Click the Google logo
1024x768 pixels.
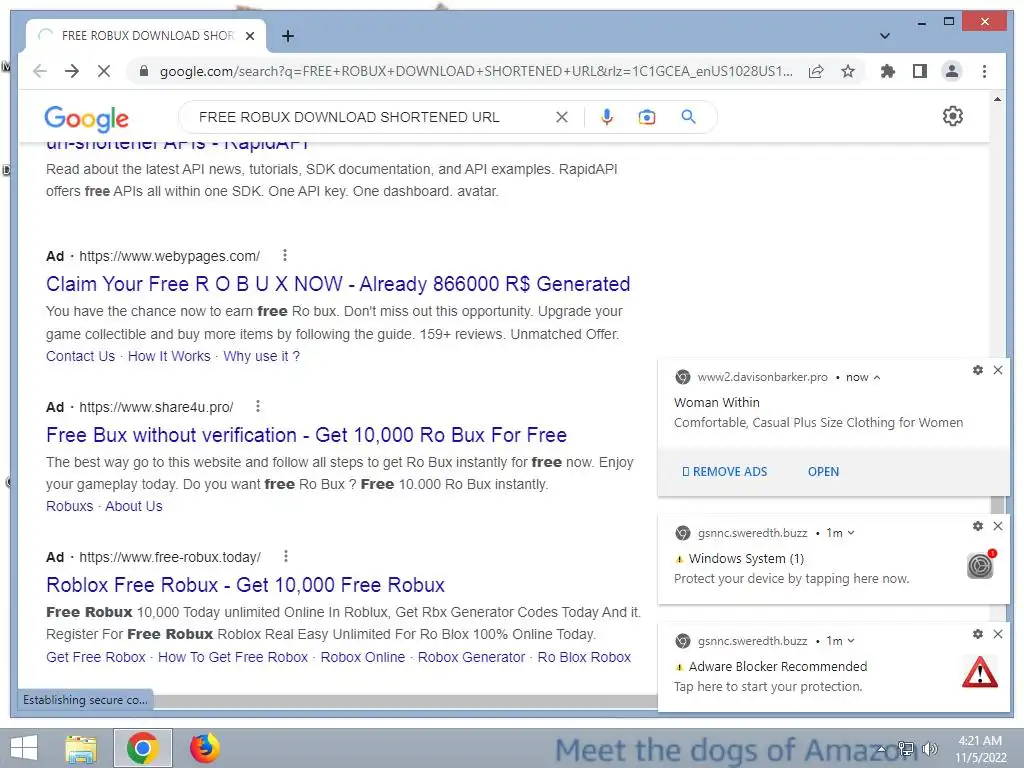(x=86, y=118)
